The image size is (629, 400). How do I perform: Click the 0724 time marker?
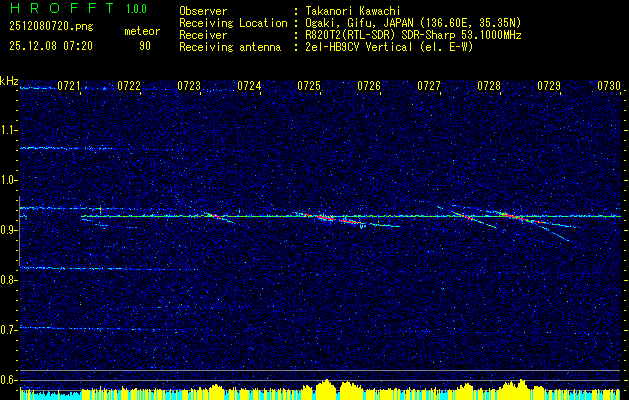pyautogui.click(x=249, y=86)
